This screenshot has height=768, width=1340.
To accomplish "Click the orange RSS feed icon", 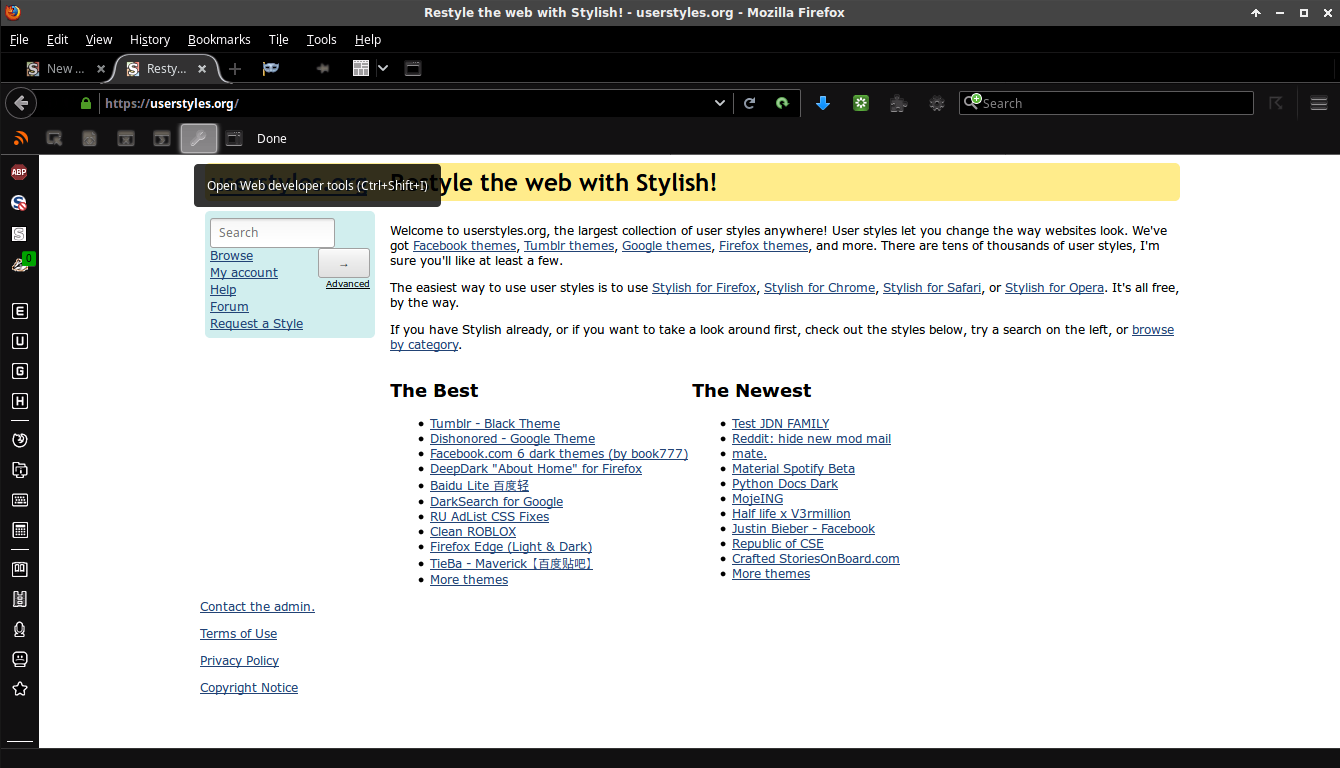I will [x=20, y=139].
